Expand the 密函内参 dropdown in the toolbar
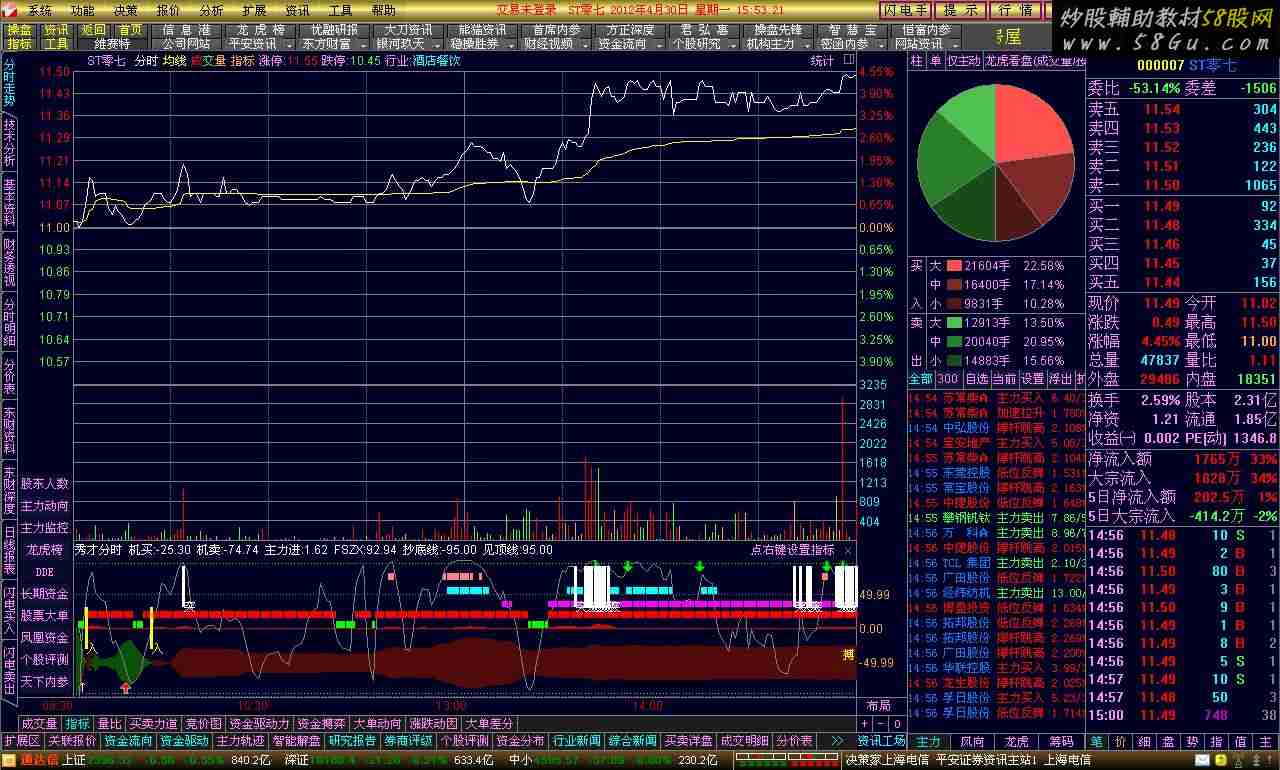The width and height of the screenshot is (1280, 770). click(882, 45)
